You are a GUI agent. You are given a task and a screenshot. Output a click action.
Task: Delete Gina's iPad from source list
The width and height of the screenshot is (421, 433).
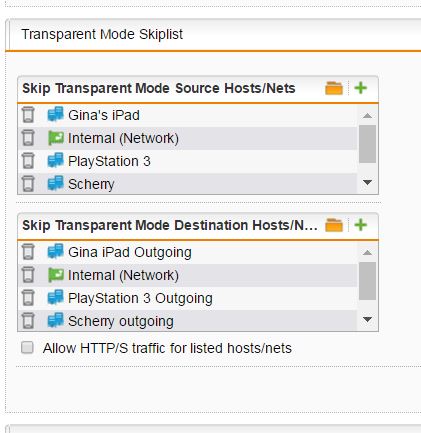click(x=28, y=115)
